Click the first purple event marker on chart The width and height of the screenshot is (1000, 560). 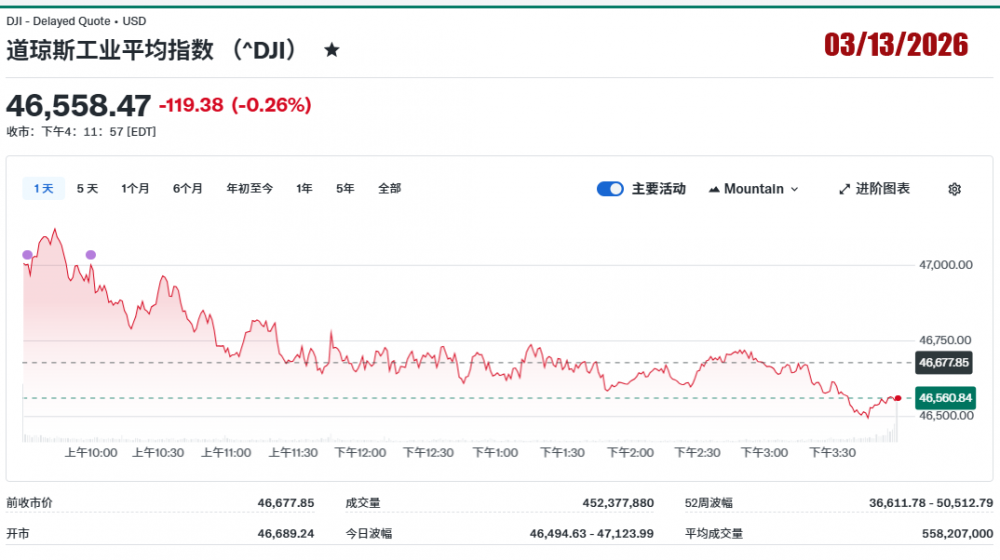27,255
